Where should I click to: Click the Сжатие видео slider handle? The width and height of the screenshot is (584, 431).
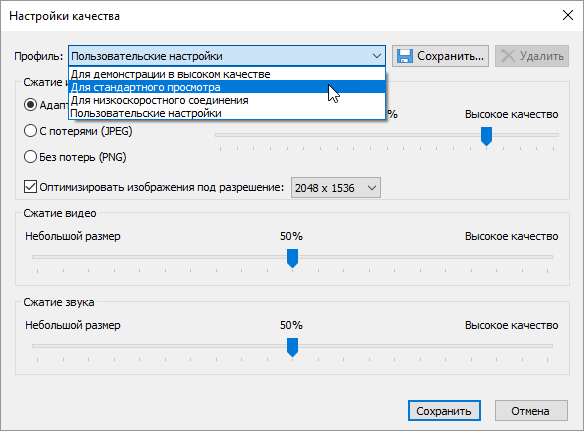292,258
